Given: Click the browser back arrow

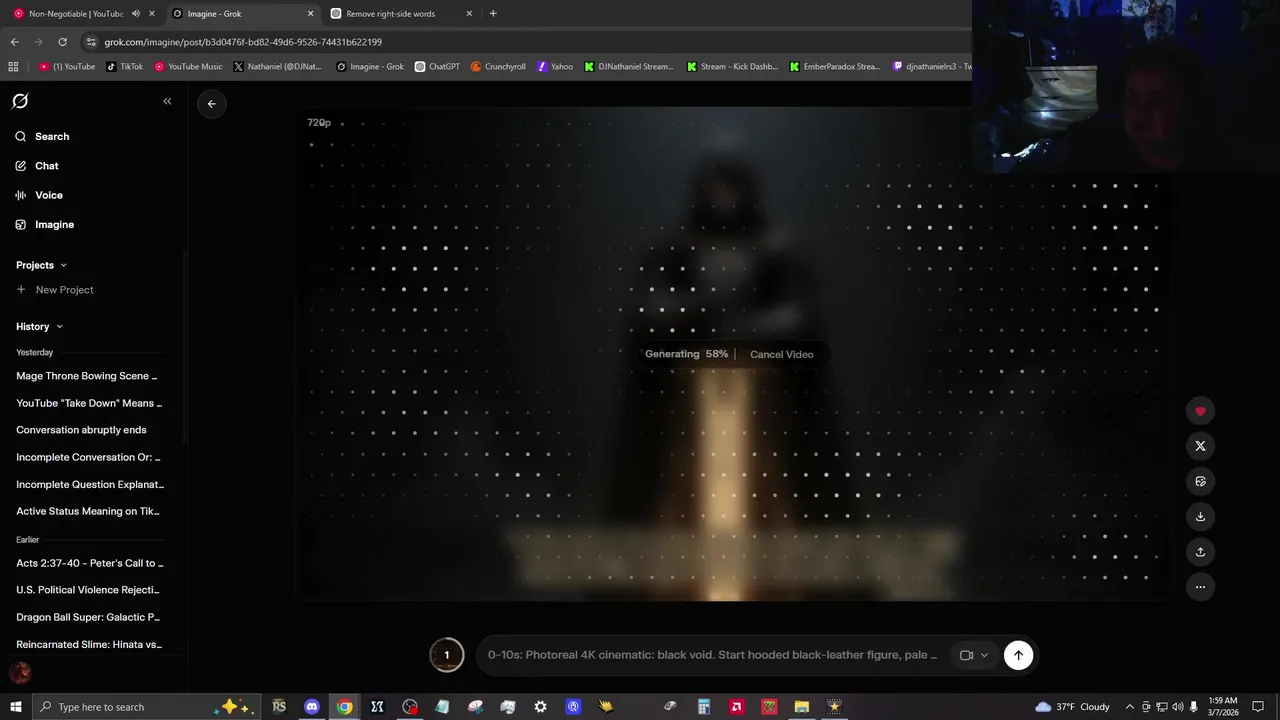Looking at the screenshot, I should click(14, 42).
